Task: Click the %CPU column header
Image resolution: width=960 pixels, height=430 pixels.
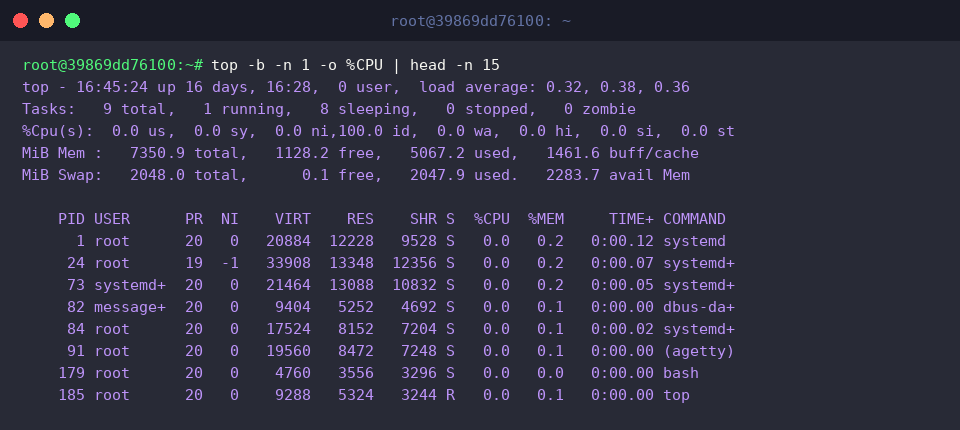Action: pos(491,219)
